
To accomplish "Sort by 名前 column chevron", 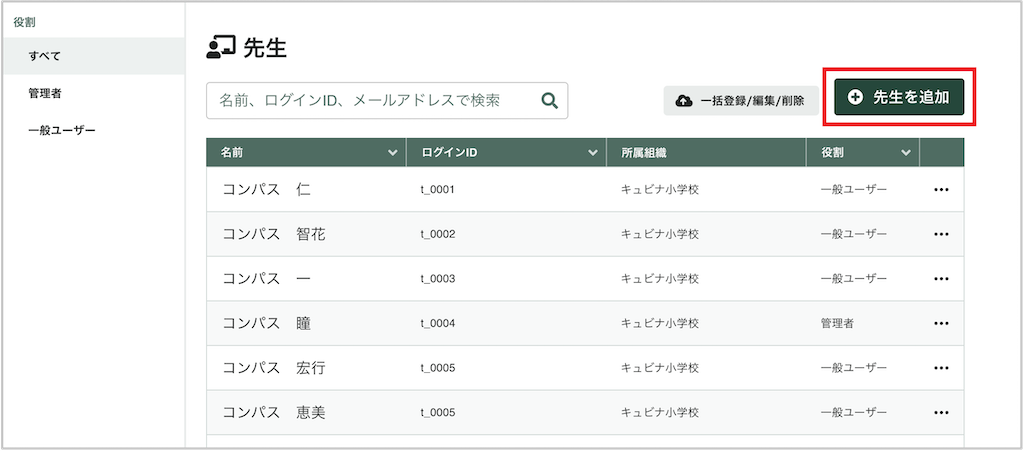I will click(x=392, y=153).
